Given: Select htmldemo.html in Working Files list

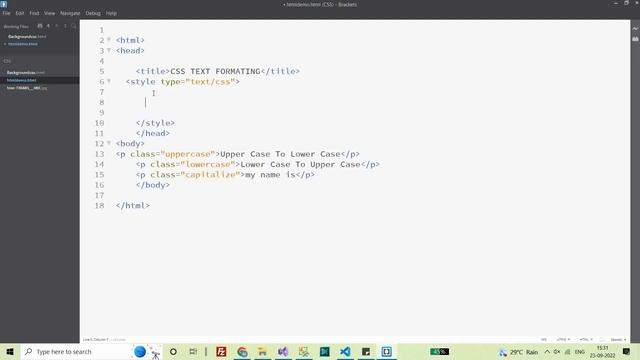Looking at the screenshot, I should [x=23, y=44].
